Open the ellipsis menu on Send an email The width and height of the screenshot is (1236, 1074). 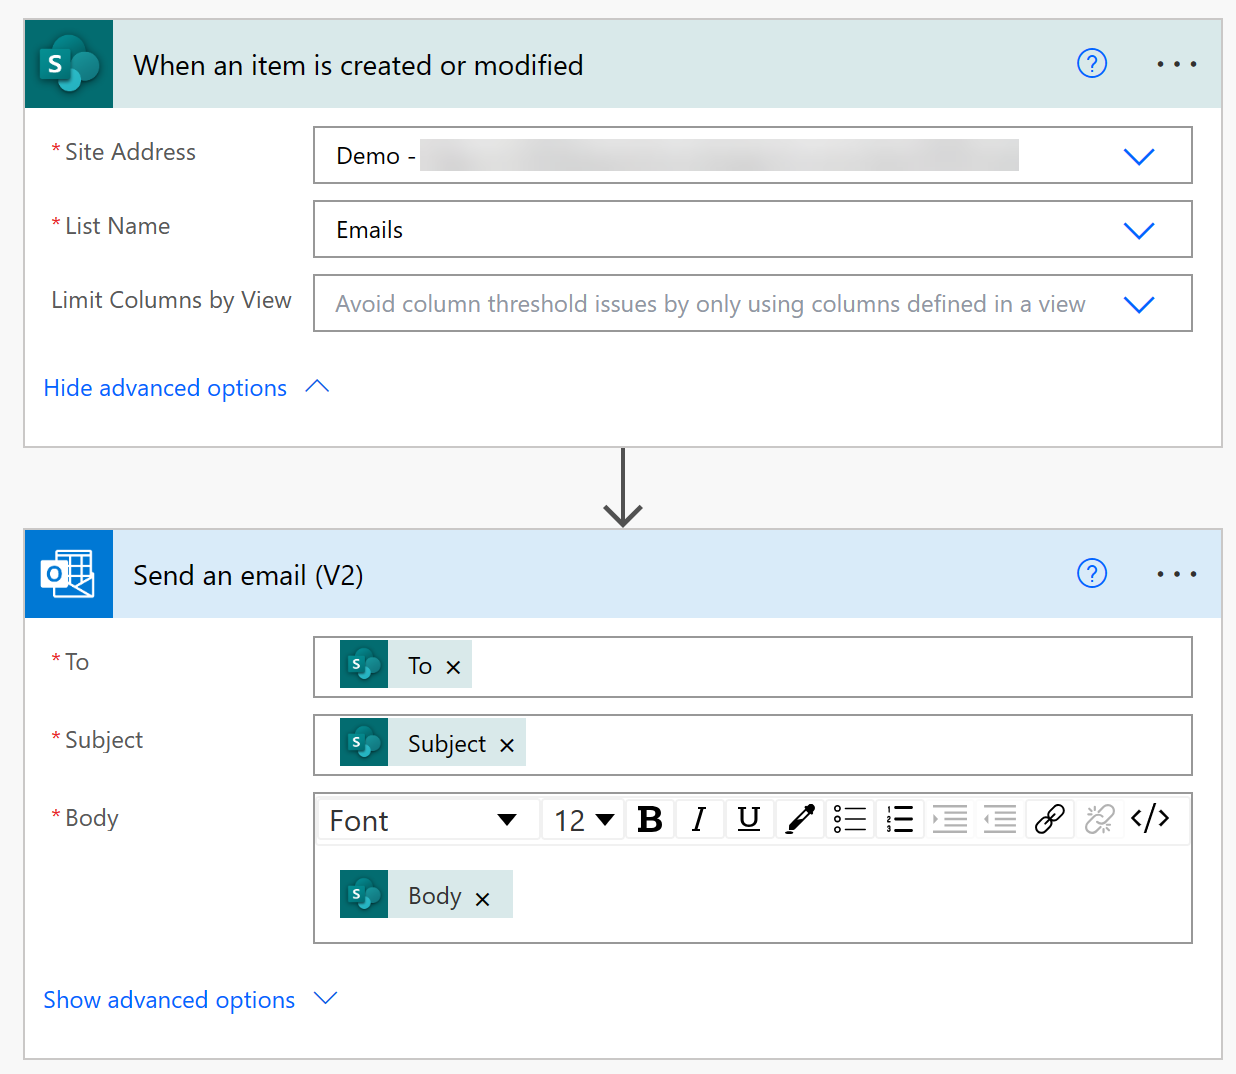point(1176,573)
